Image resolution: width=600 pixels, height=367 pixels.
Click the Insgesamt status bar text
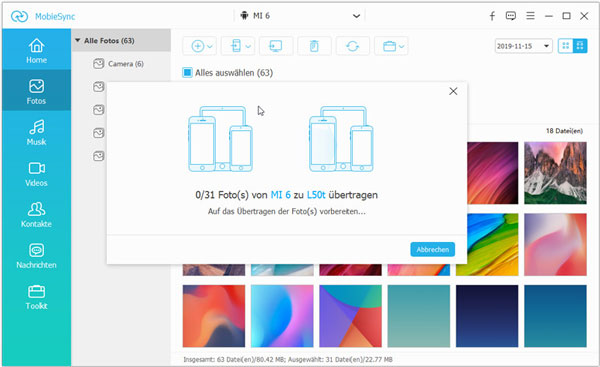pos(288,359)
